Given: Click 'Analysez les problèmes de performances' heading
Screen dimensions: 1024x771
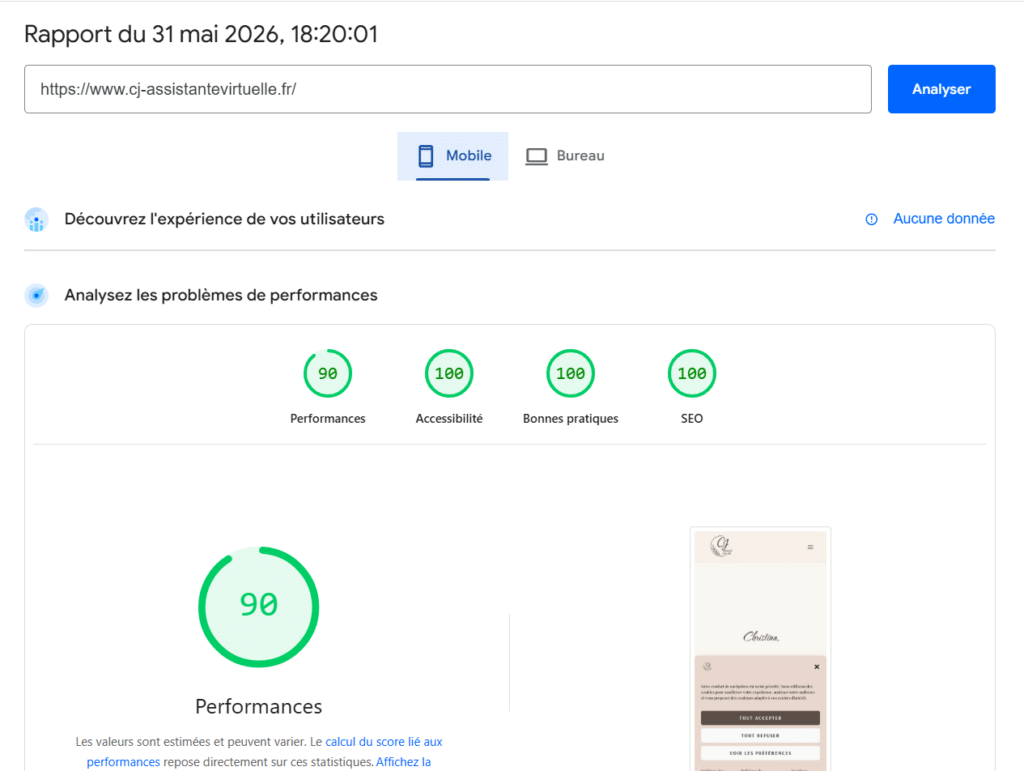Looking at the screenshot, I should point(221,295).
